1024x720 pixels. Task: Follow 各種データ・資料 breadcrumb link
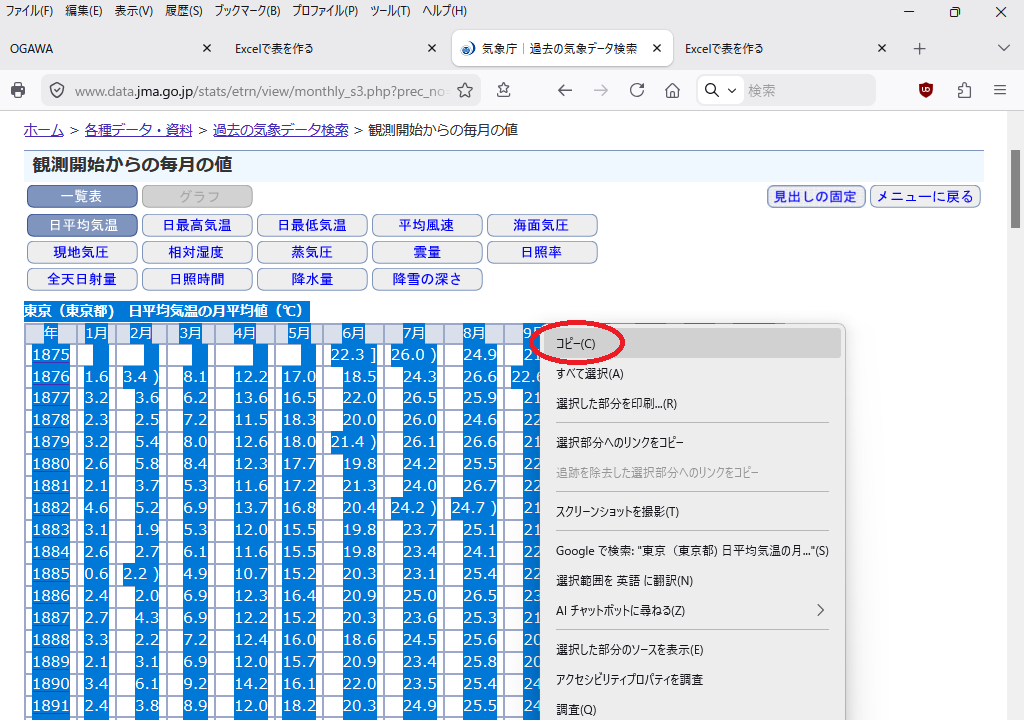point(138,130)
